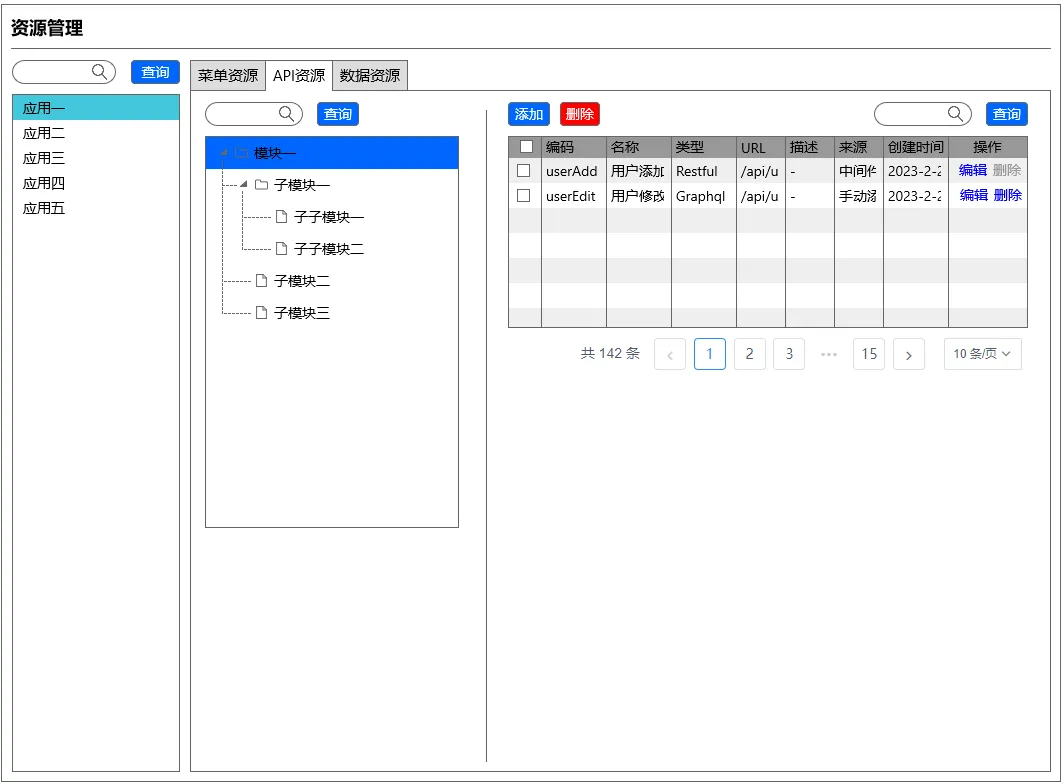Select 子模块一 tree item
The width and height of the screenshot is (1064, 784).
tap(301, 185)
